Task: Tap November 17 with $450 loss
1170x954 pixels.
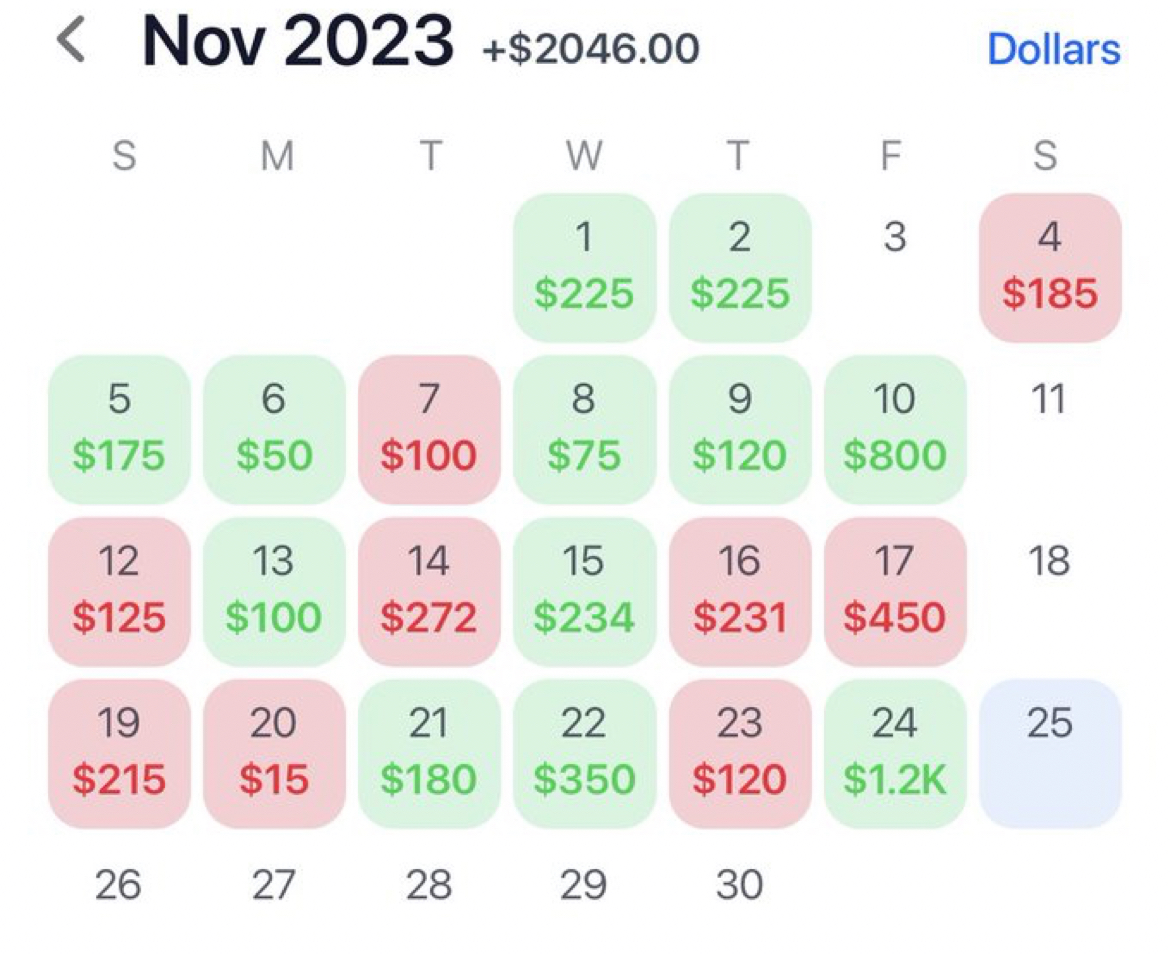Action: 895,591
